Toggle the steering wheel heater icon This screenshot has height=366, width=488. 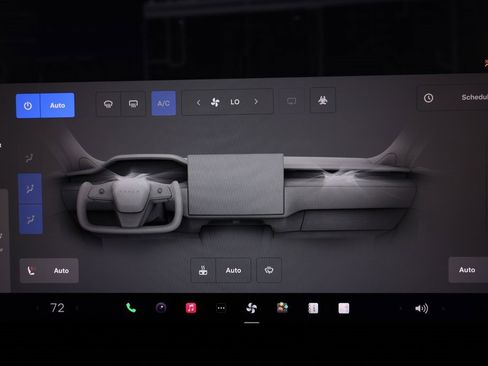click(x=203, y=270)
